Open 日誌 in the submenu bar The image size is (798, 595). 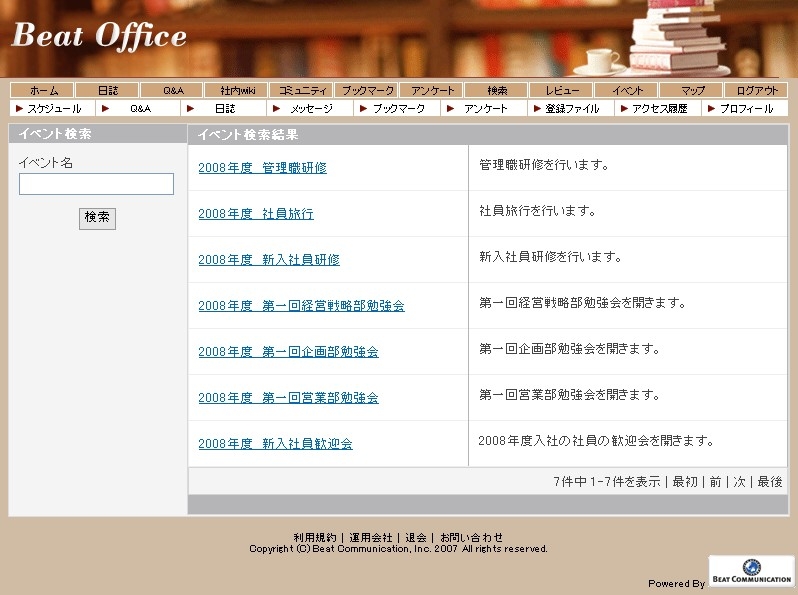point(224,108)
